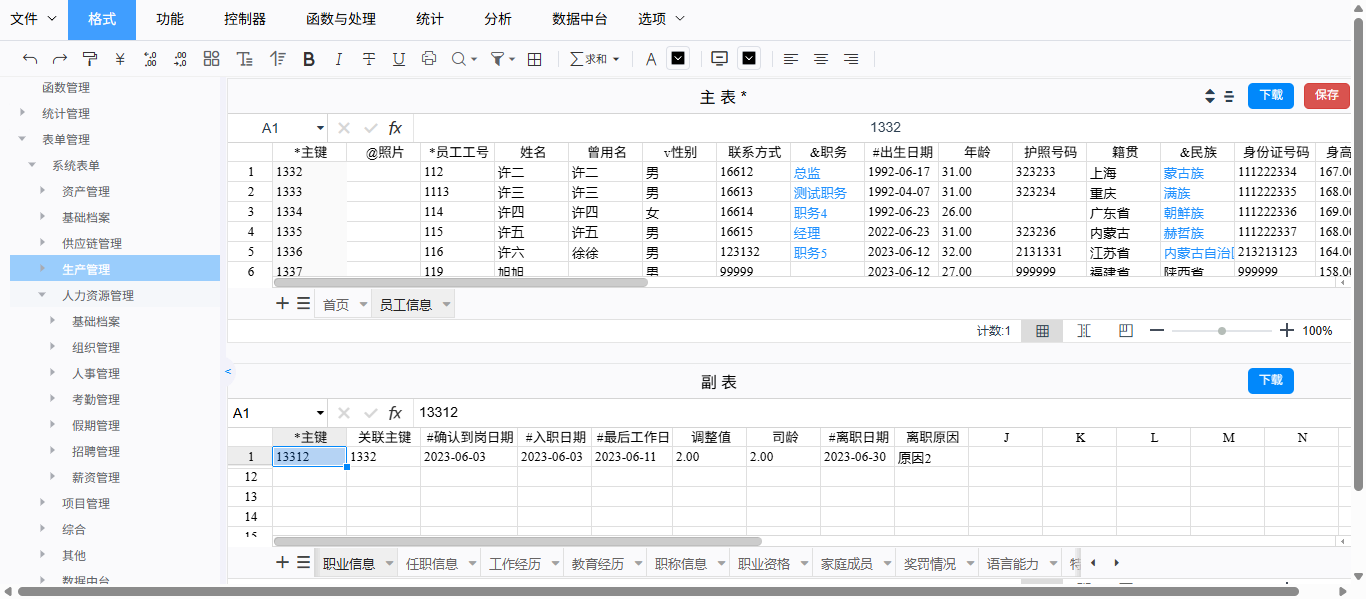Image resolution: width=1366 pixels, height=599 pixels.
Task: Open the 函数与处理 menu
Action: pos(341,19)
